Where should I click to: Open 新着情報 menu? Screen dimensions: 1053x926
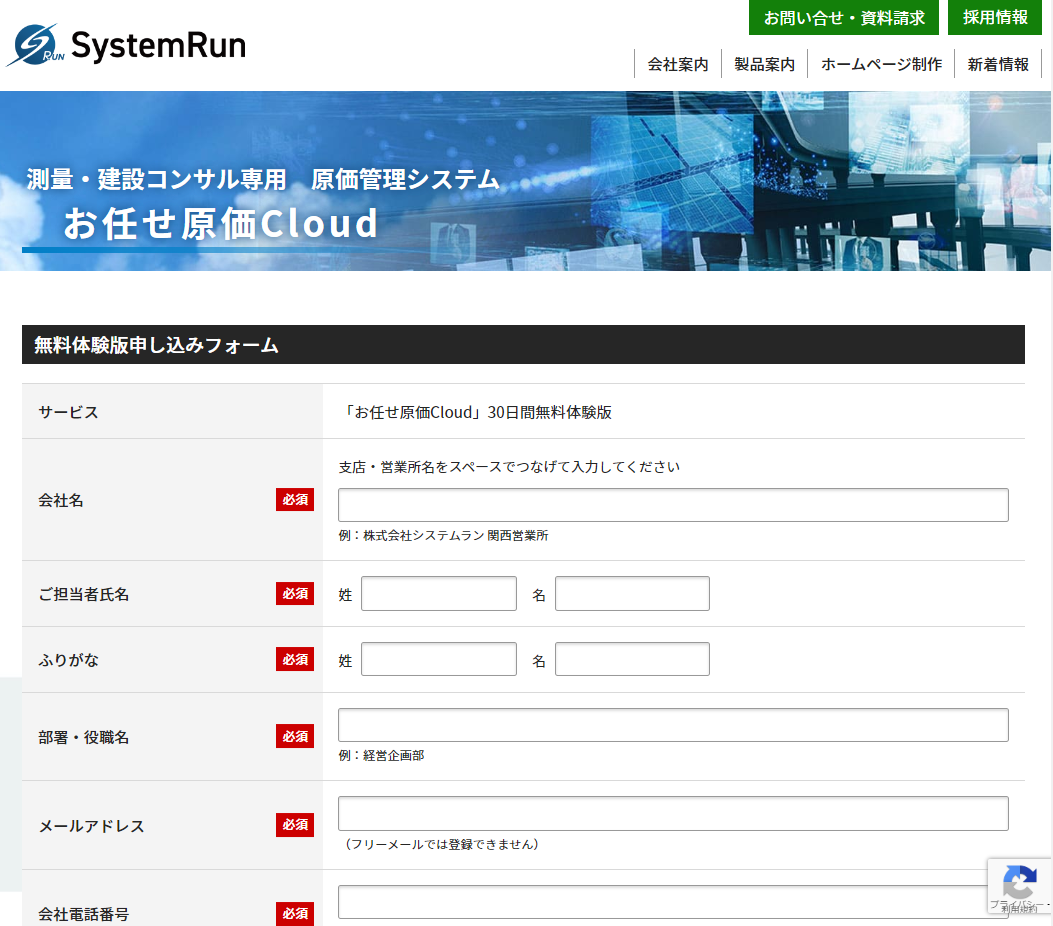(998, 64)
